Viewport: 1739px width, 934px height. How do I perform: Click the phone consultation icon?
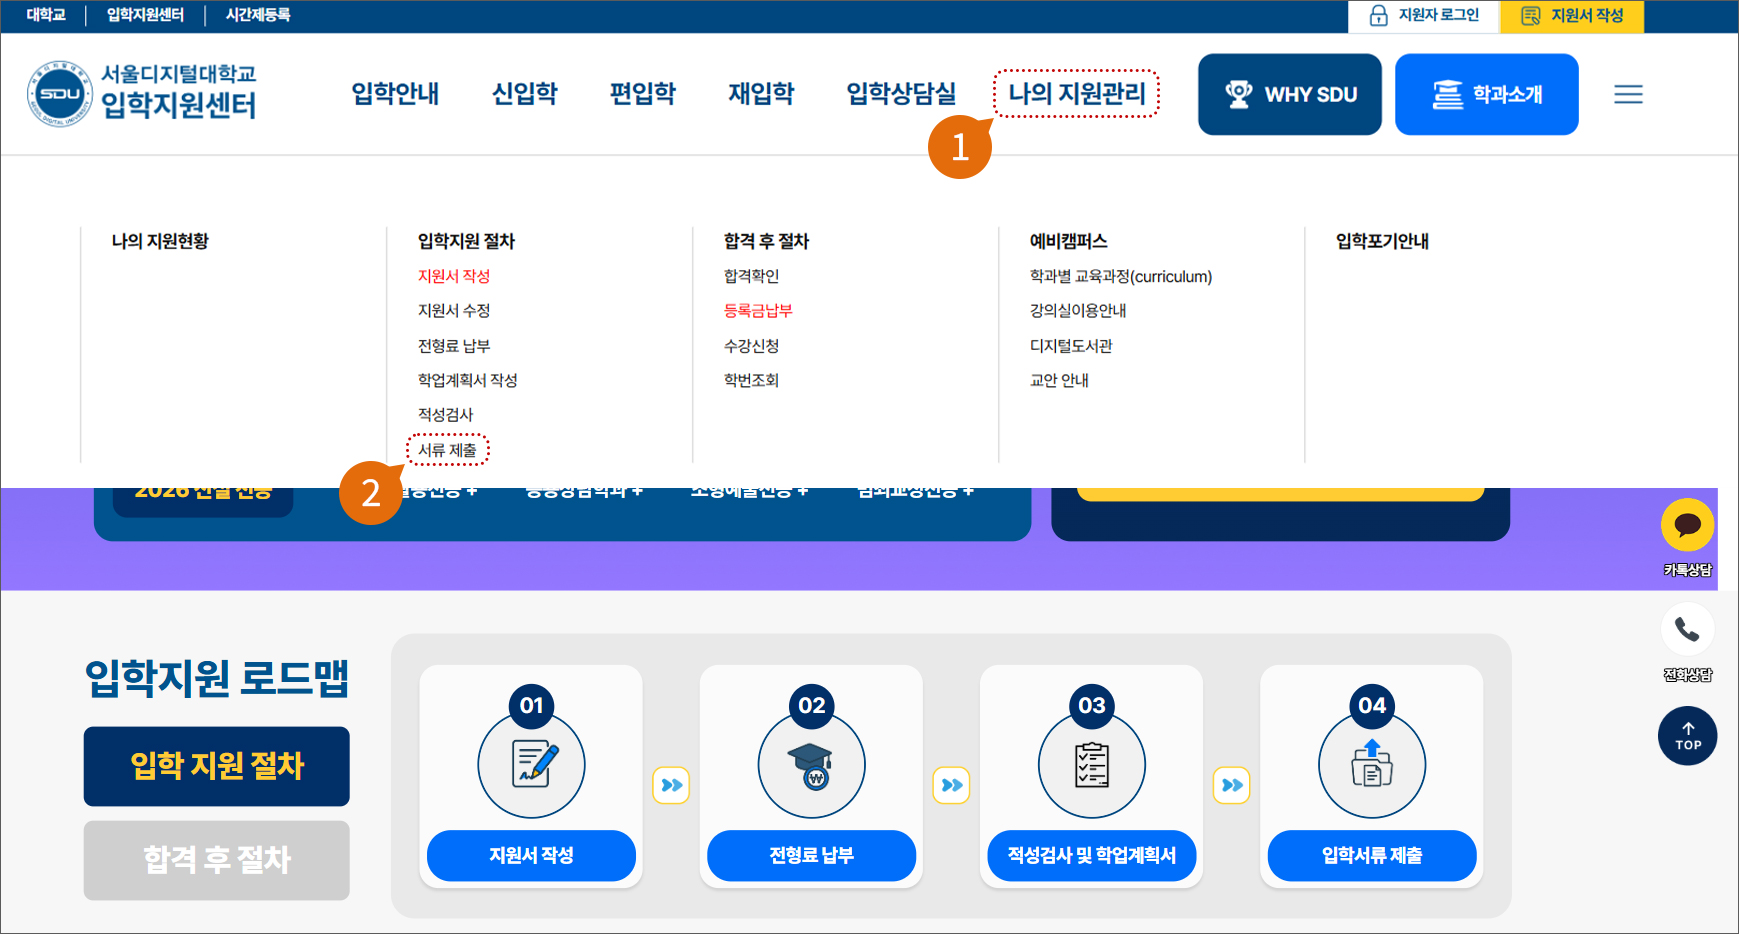click(1687, 630)
